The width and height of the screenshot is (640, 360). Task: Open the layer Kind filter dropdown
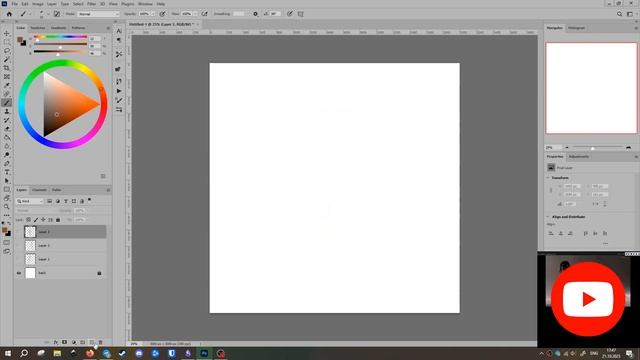point(29,201)
